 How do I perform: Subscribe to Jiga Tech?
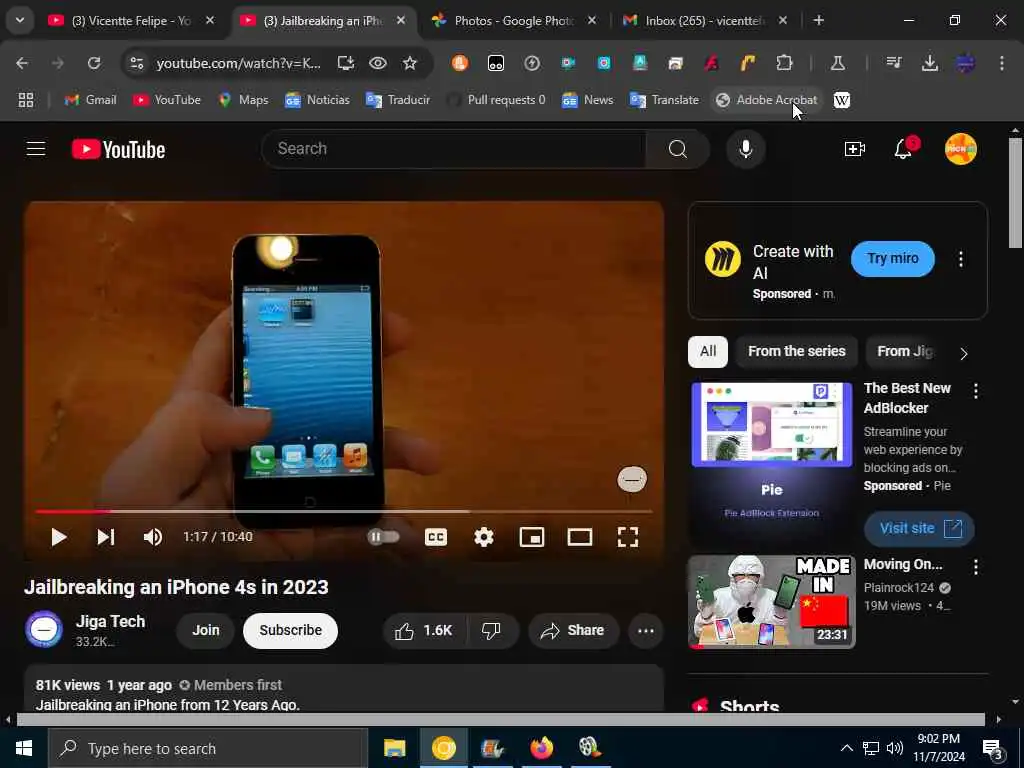(x=291, y=630)
